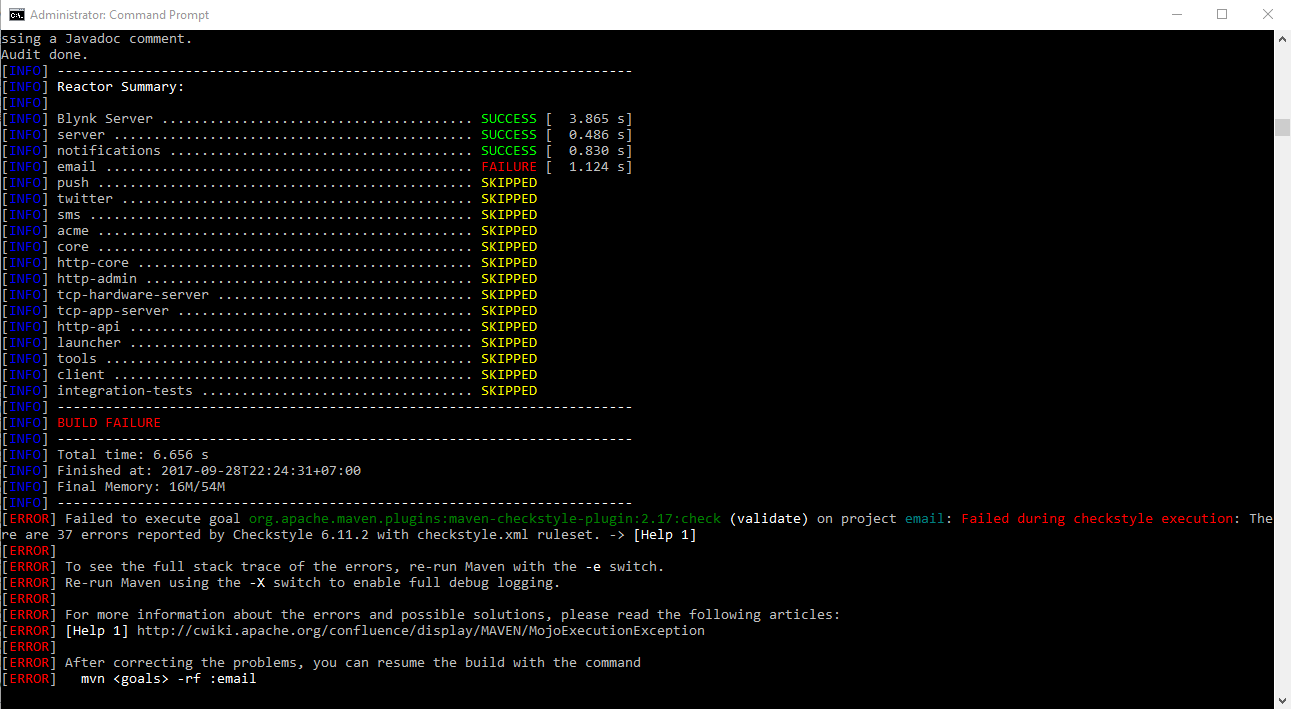Viewport: 1291px width, 709px height.
Task: Click the 'integration-tests' module name
Action: coord(125,391)
